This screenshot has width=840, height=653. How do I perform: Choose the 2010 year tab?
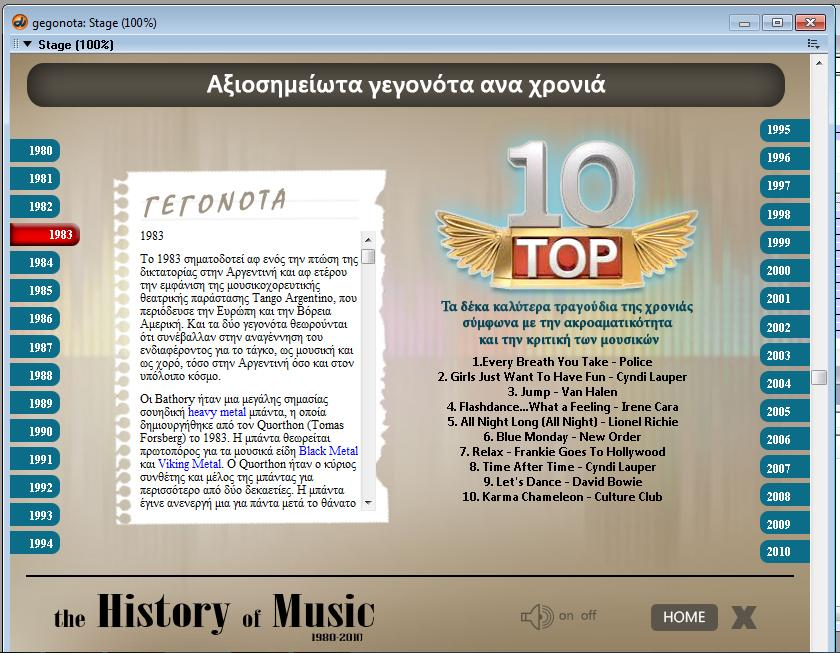(784, 552)
